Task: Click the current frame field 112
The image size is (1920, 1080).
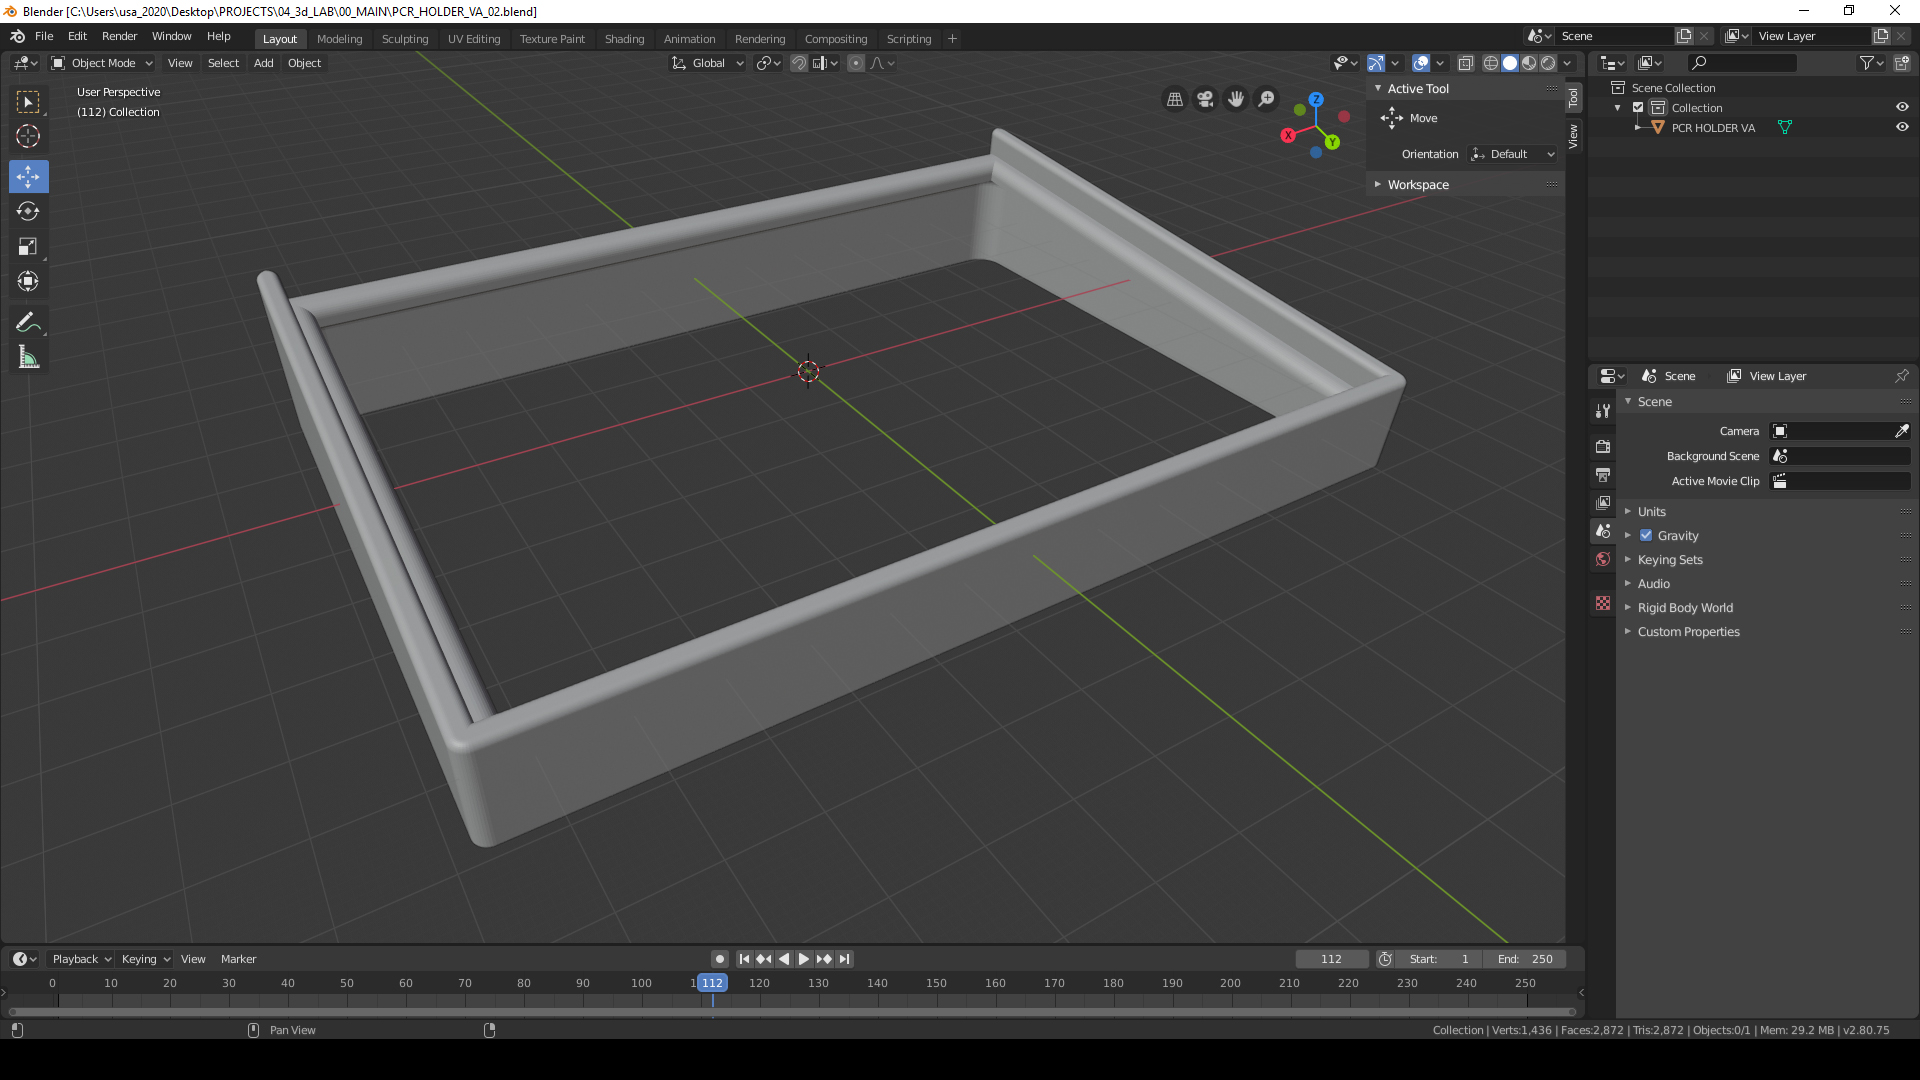Action: [x=1331, y=959]
